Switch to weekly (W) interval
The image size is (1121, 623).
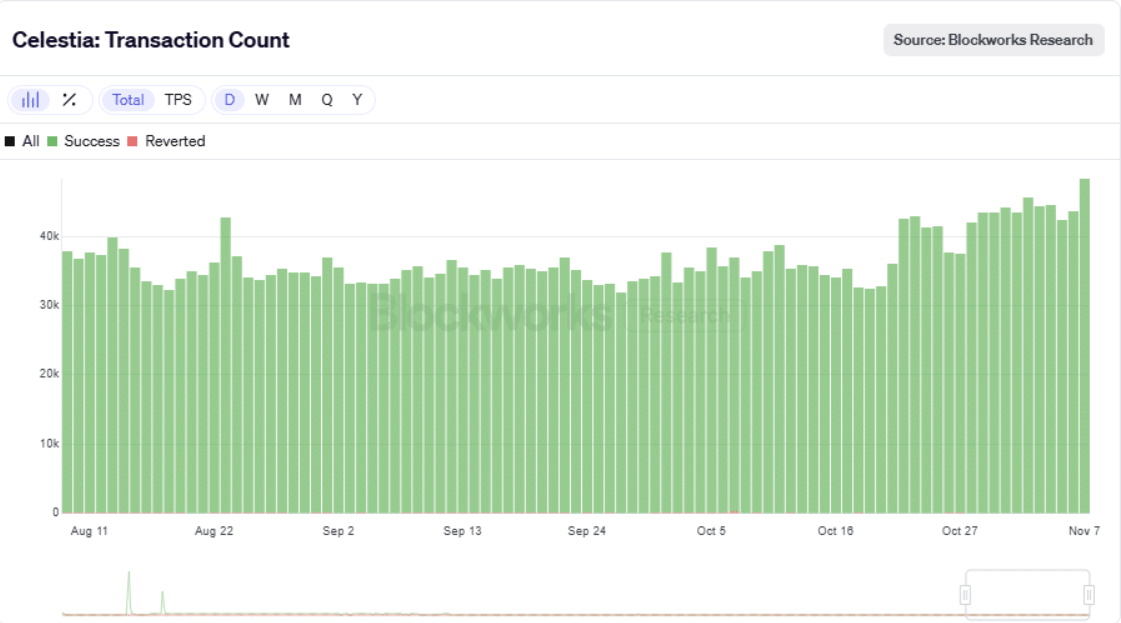click(x=262, y=100)
